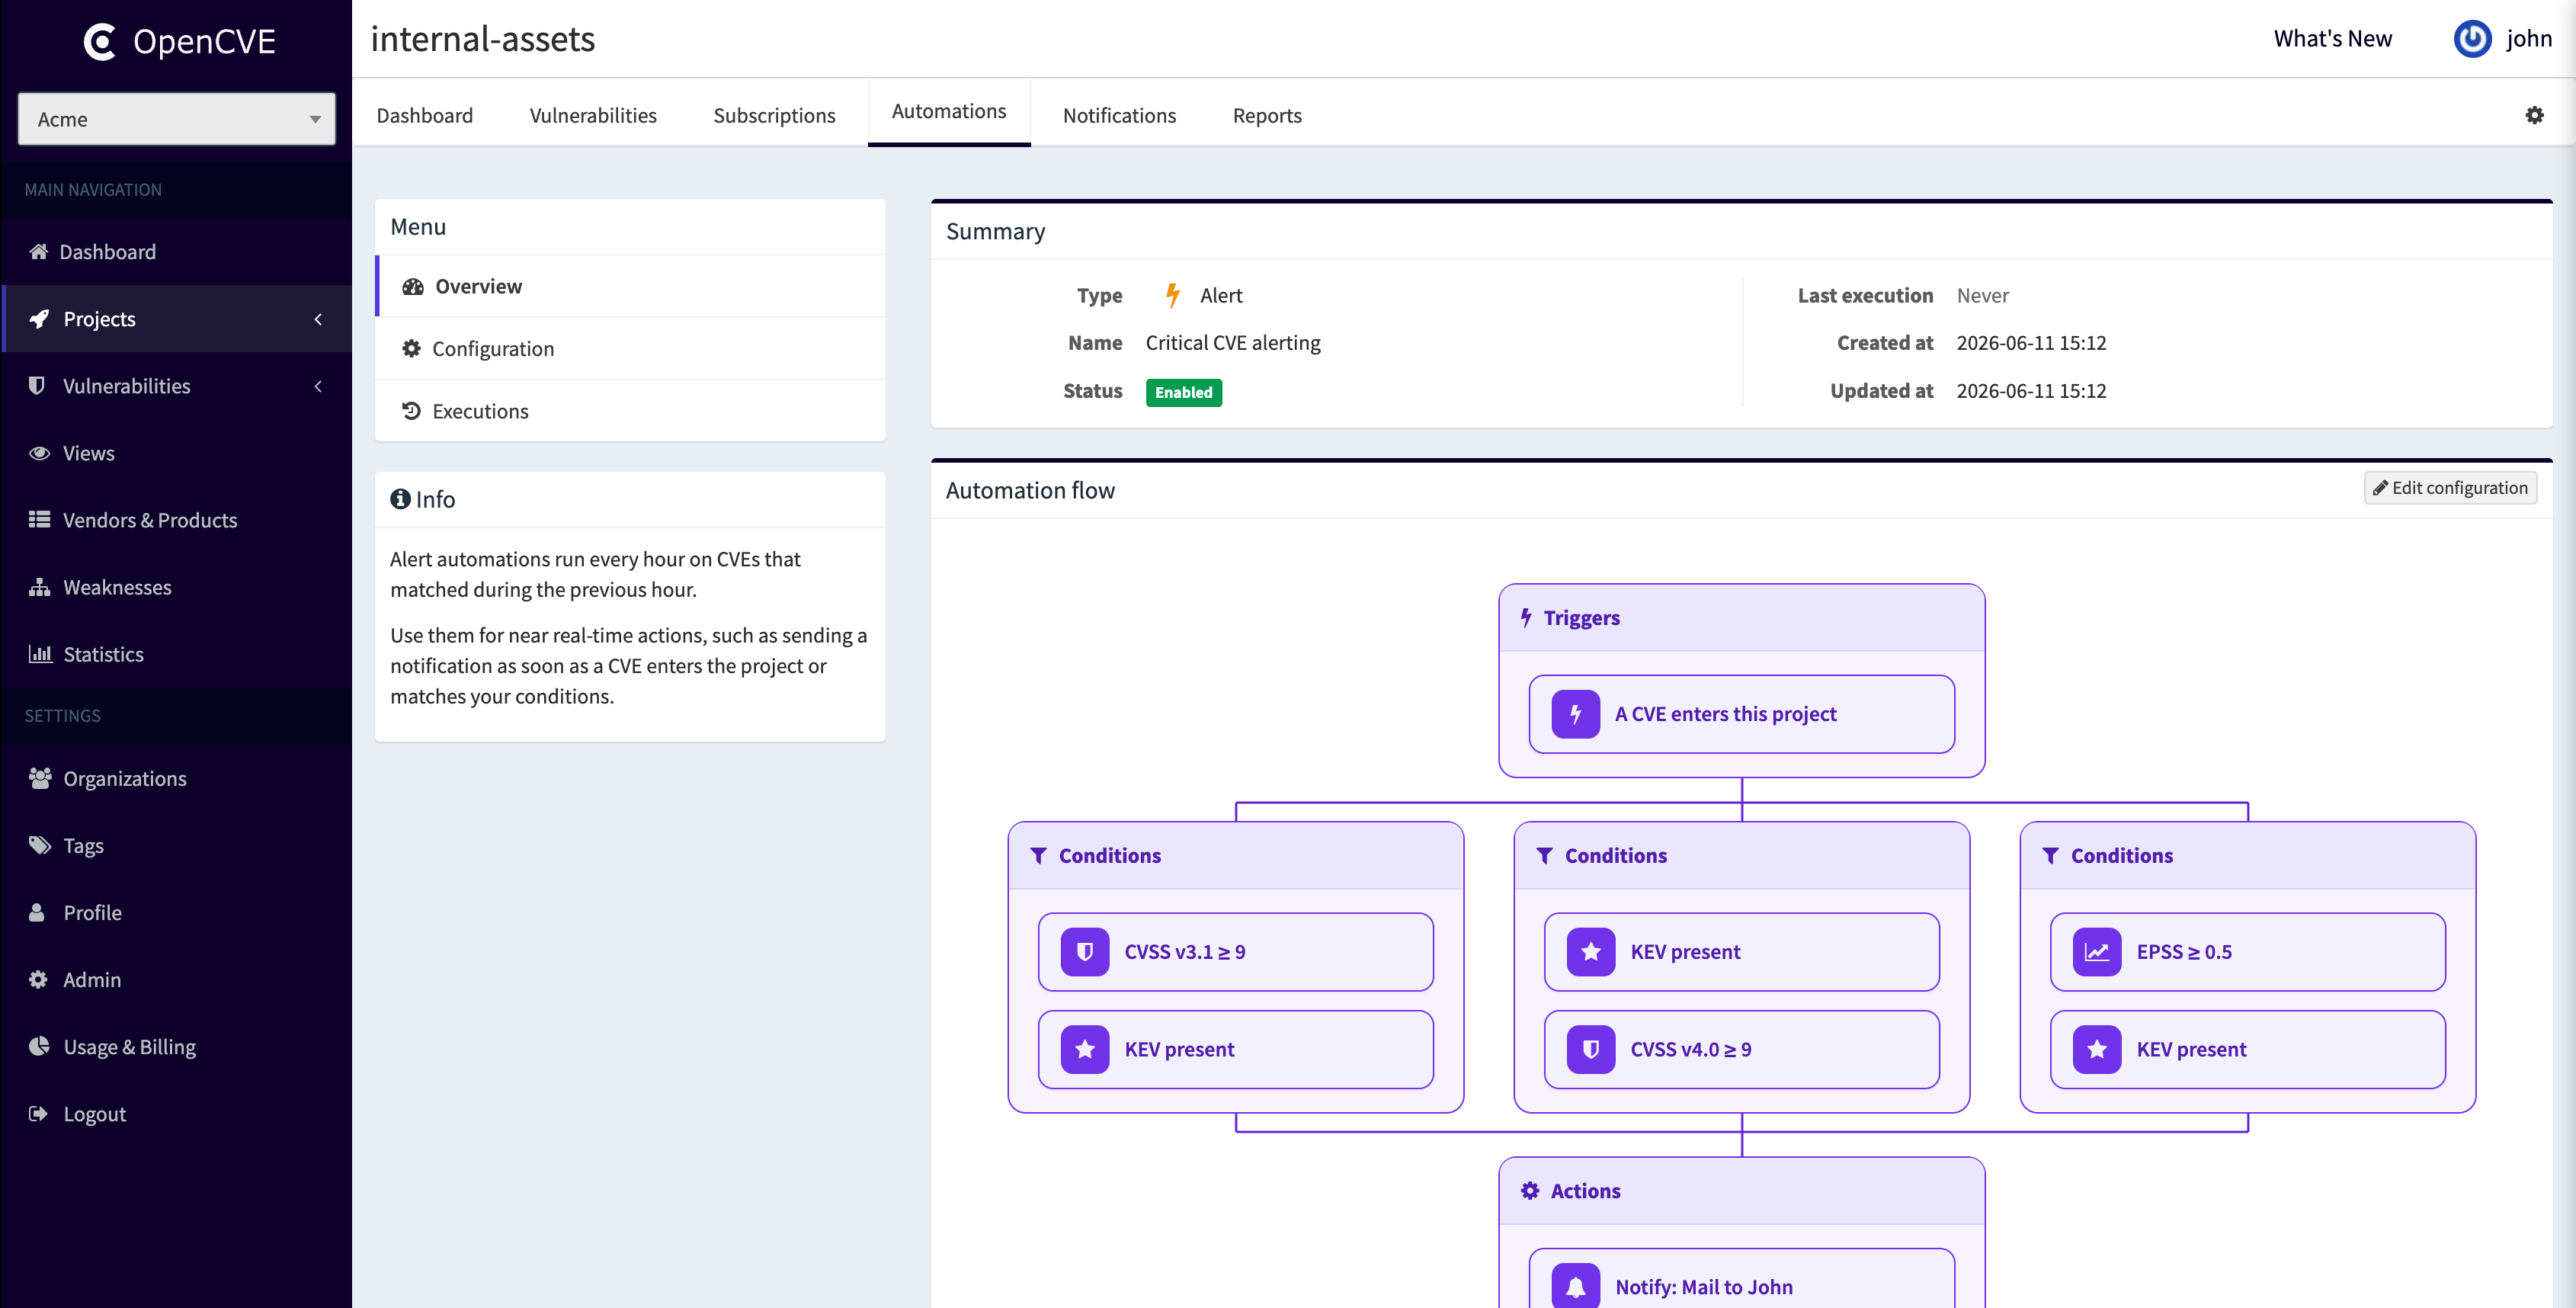The image size is (2576, 1308).
Task: Open the What's New link
Action: 2332,38
